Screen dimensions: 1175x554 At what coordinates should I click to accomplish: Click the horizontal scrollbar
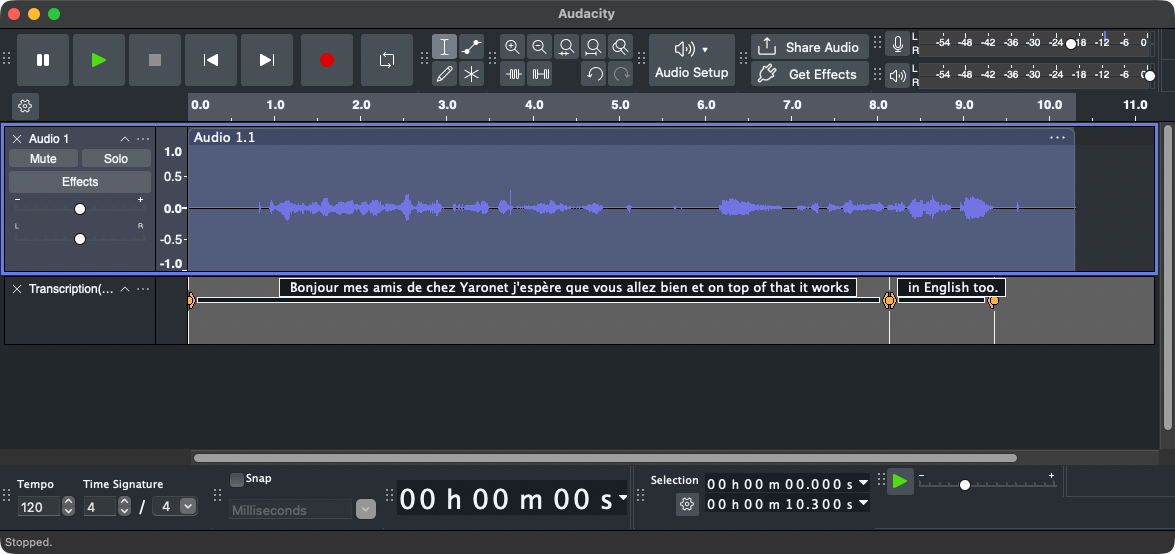pos(605,457)
